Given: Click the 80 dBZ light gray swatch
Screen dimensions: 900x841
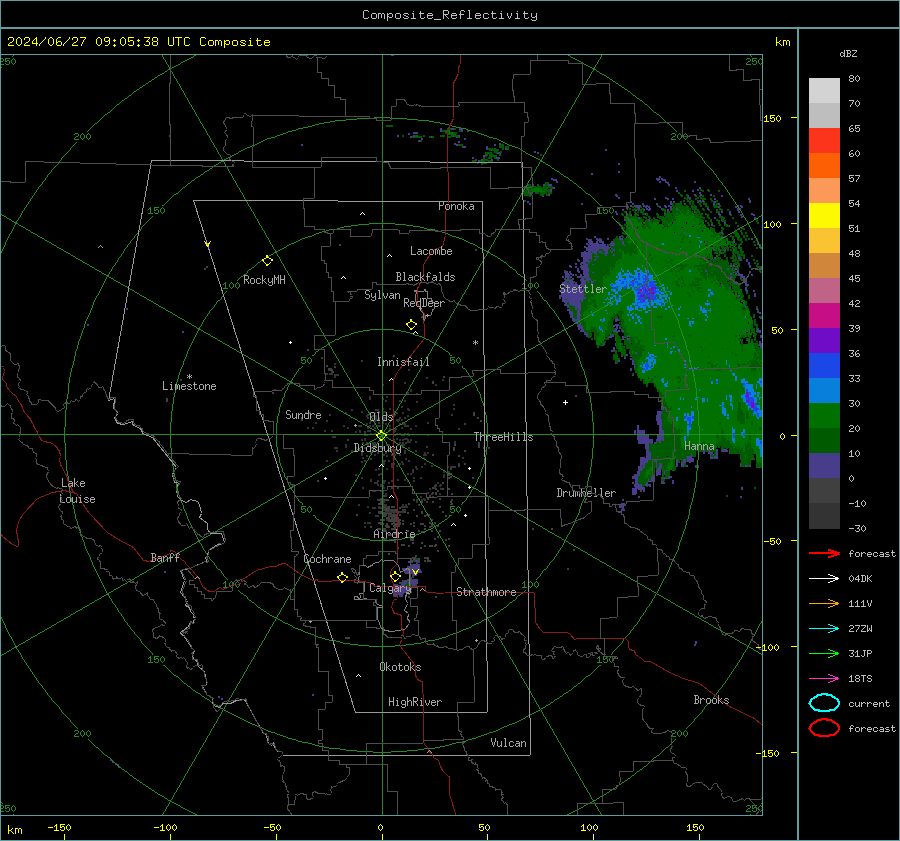Looking at the screenshot, I should (x=824, y=90).
